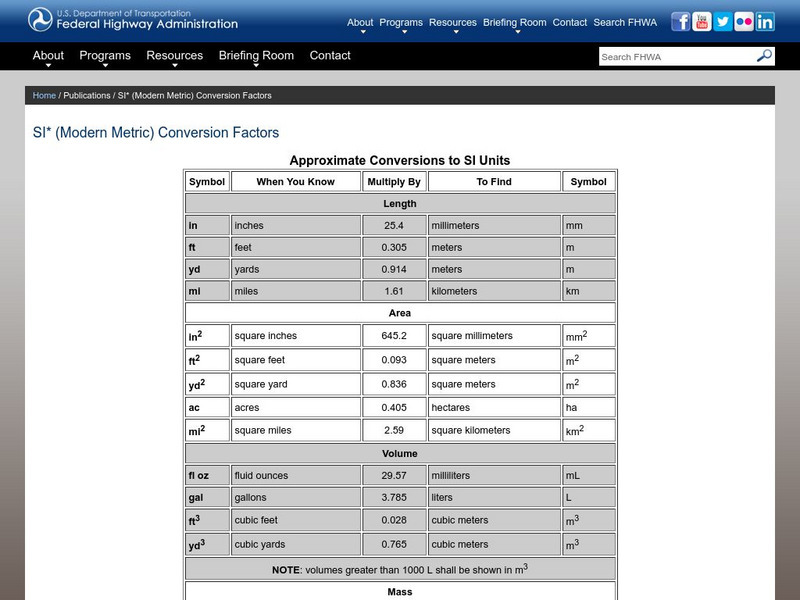
Task: Click the Length section header row
Action: (x=400, y=204)
